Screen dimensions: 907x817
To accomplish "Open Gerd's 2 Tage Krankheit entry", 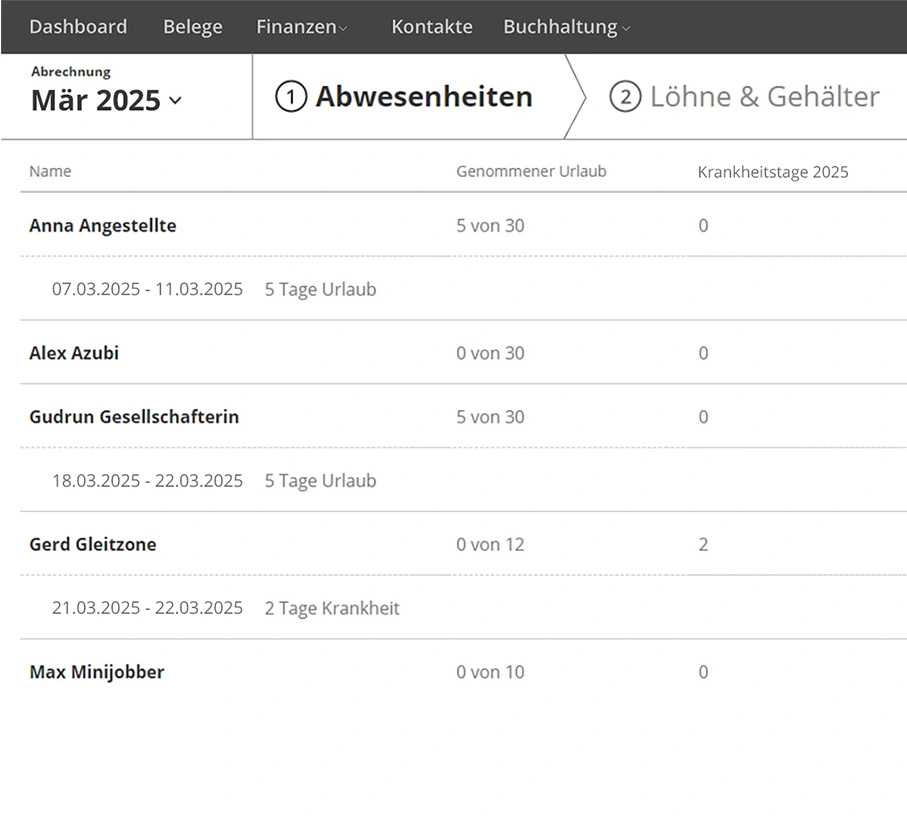I will [x=331, y=609].
